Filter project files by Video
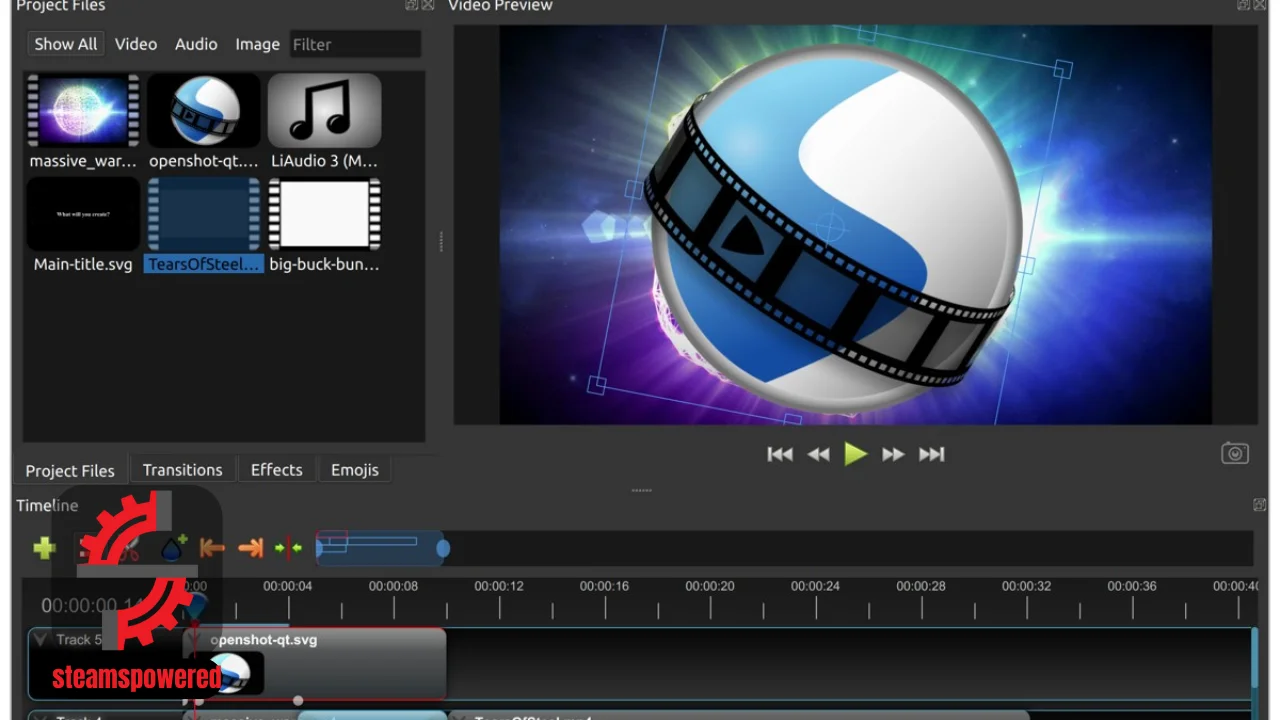 click(x=136, y=44)
